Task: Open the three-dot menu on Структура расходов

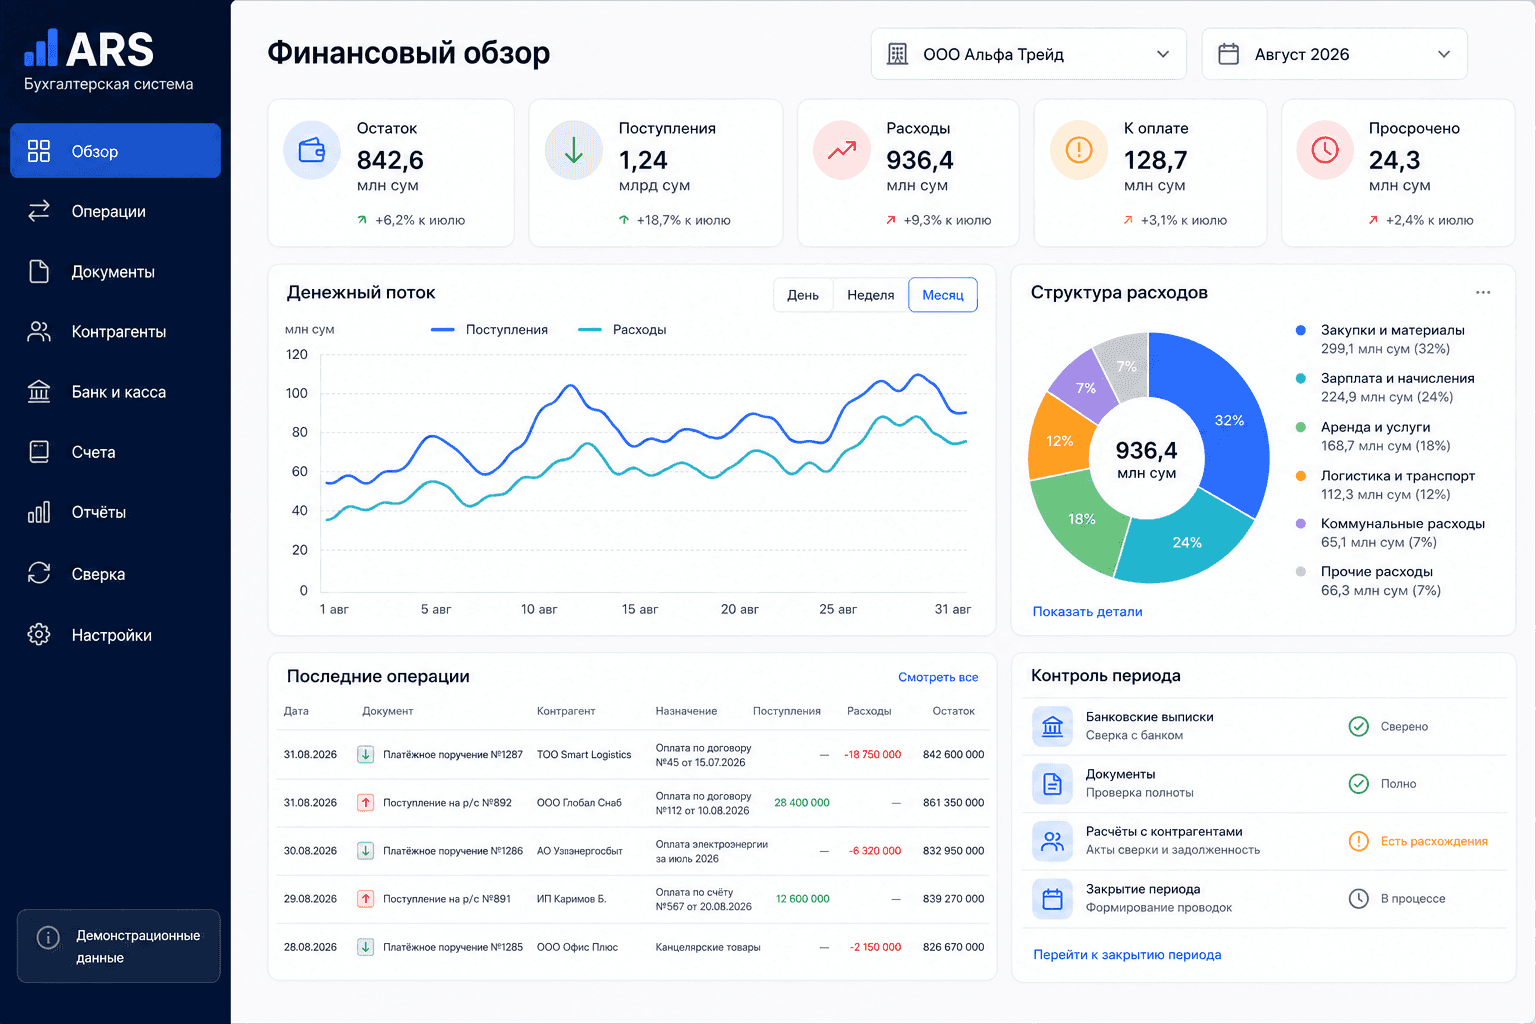Action: pos(1483,292)
